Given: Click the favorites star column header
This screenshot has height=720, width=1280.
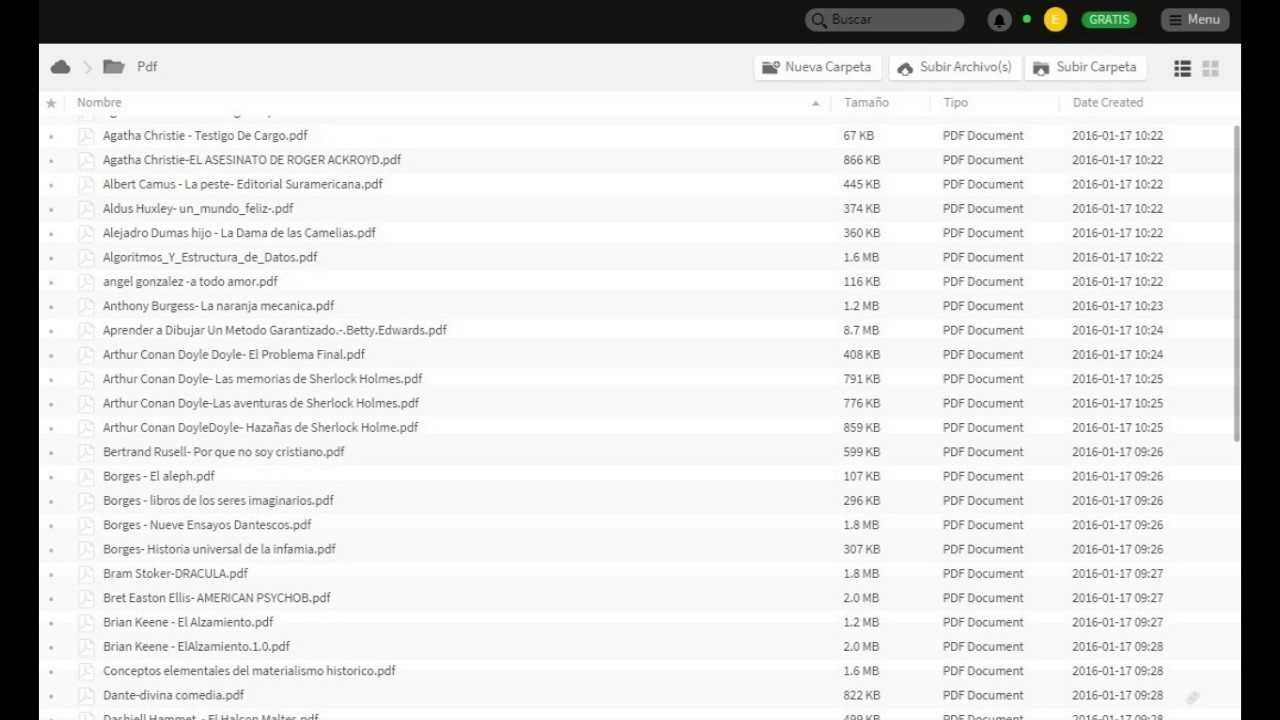Looking at the screenshot, I should click(51, 103).
